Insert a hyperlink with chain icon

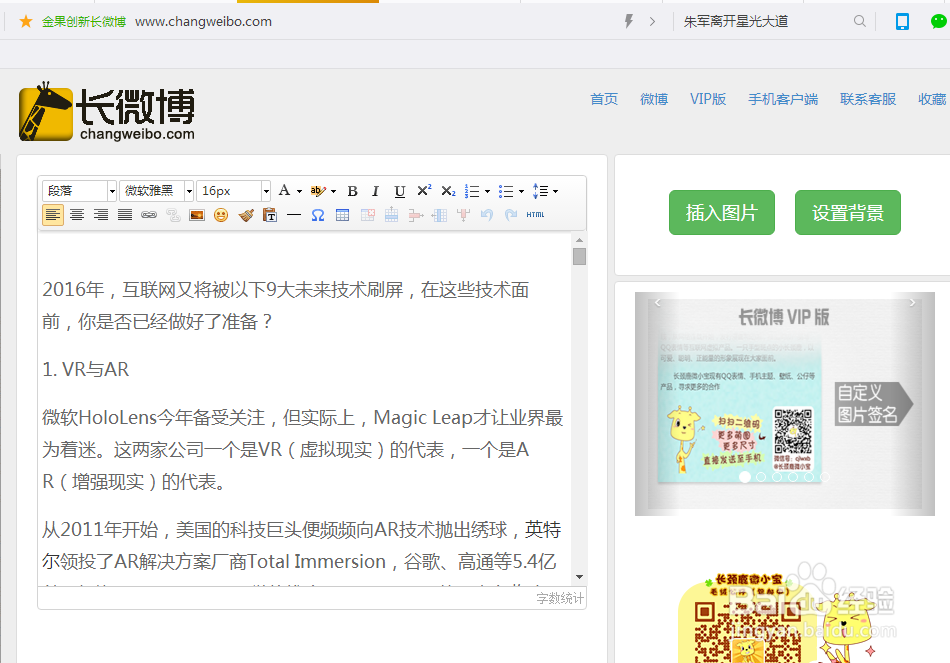[149, 215]
